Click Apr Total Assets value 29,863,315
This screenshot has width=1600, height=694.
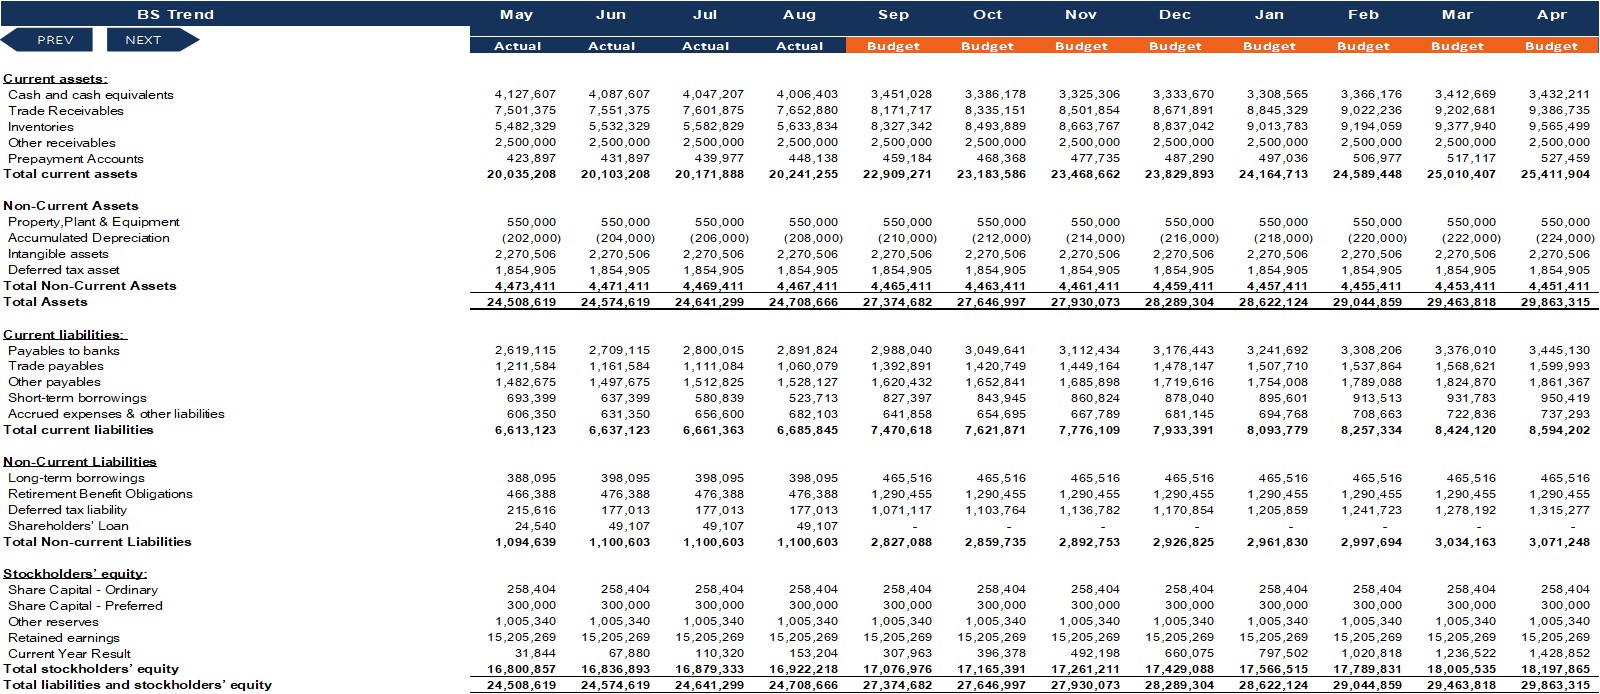[x=1555, y=301]
